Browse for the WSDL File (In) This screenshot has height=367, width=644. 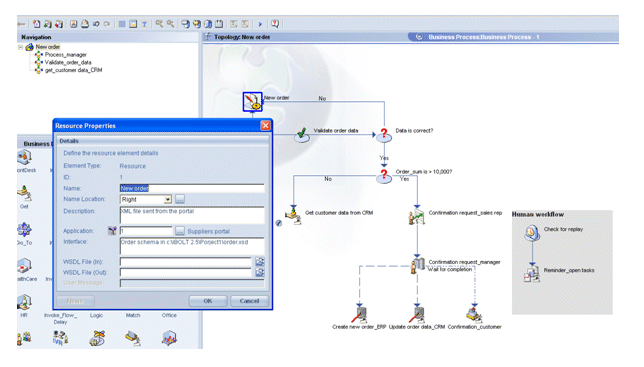click(260, 261)
